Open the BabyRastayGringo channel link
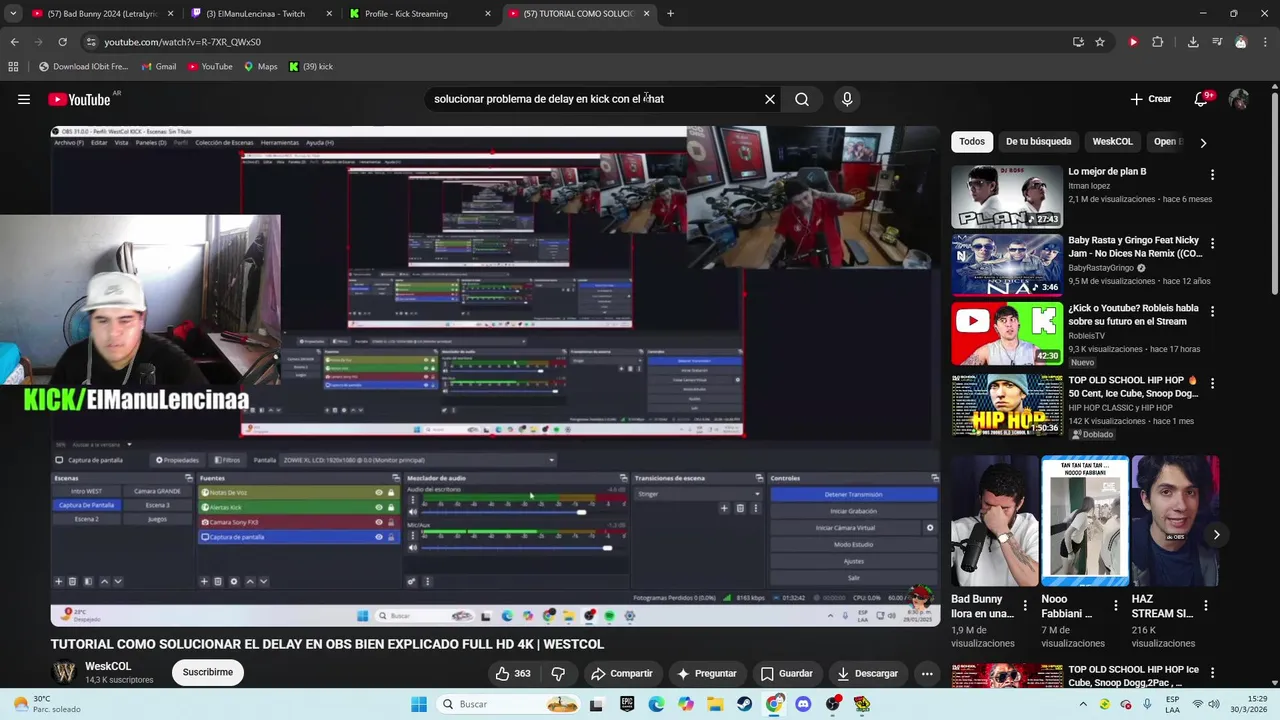 pyautogui.click(x=1101, y=268)
